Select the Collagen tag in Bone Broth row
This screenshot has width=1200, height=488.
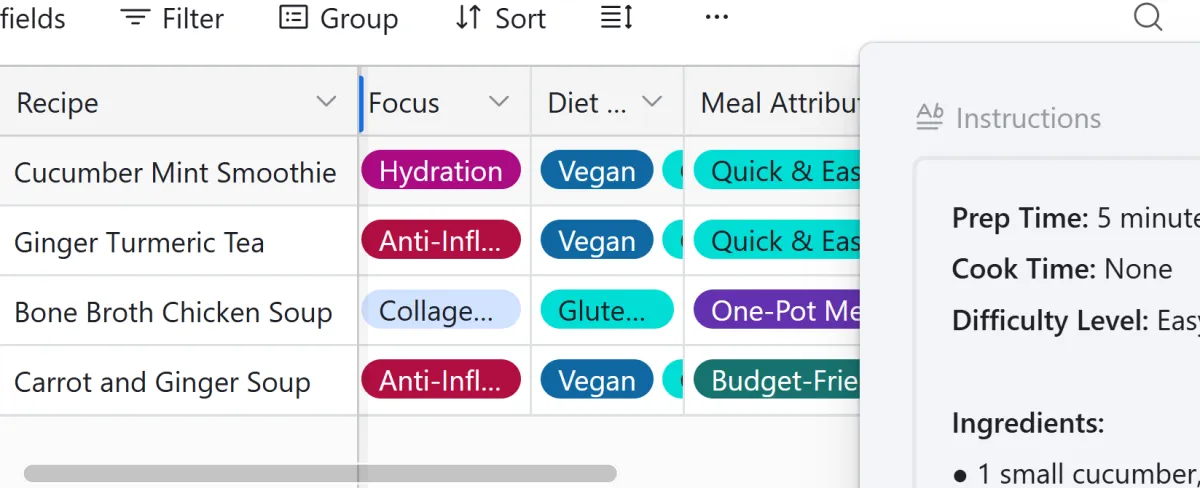pos(441,311)
